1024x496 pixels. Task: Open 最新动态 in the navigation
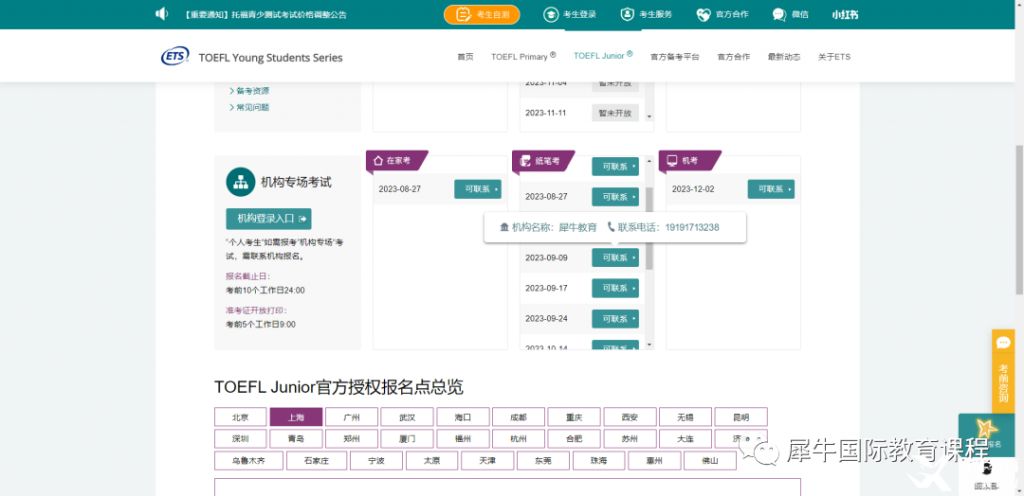(x=784, y=57)
